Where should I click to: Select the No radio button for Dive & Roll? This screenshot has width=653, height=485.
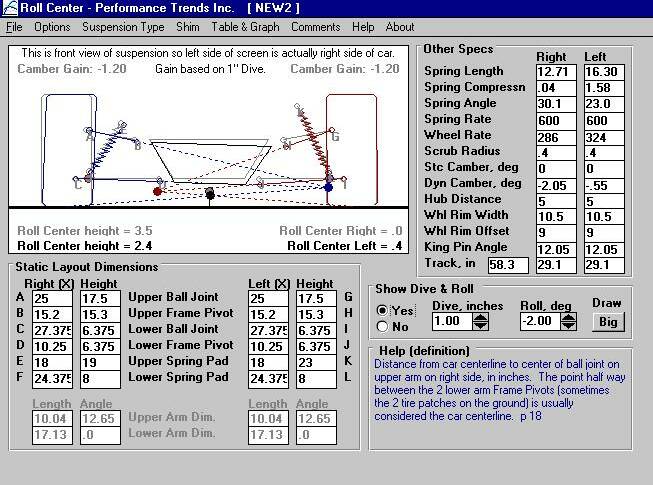[x=382, y=326]
